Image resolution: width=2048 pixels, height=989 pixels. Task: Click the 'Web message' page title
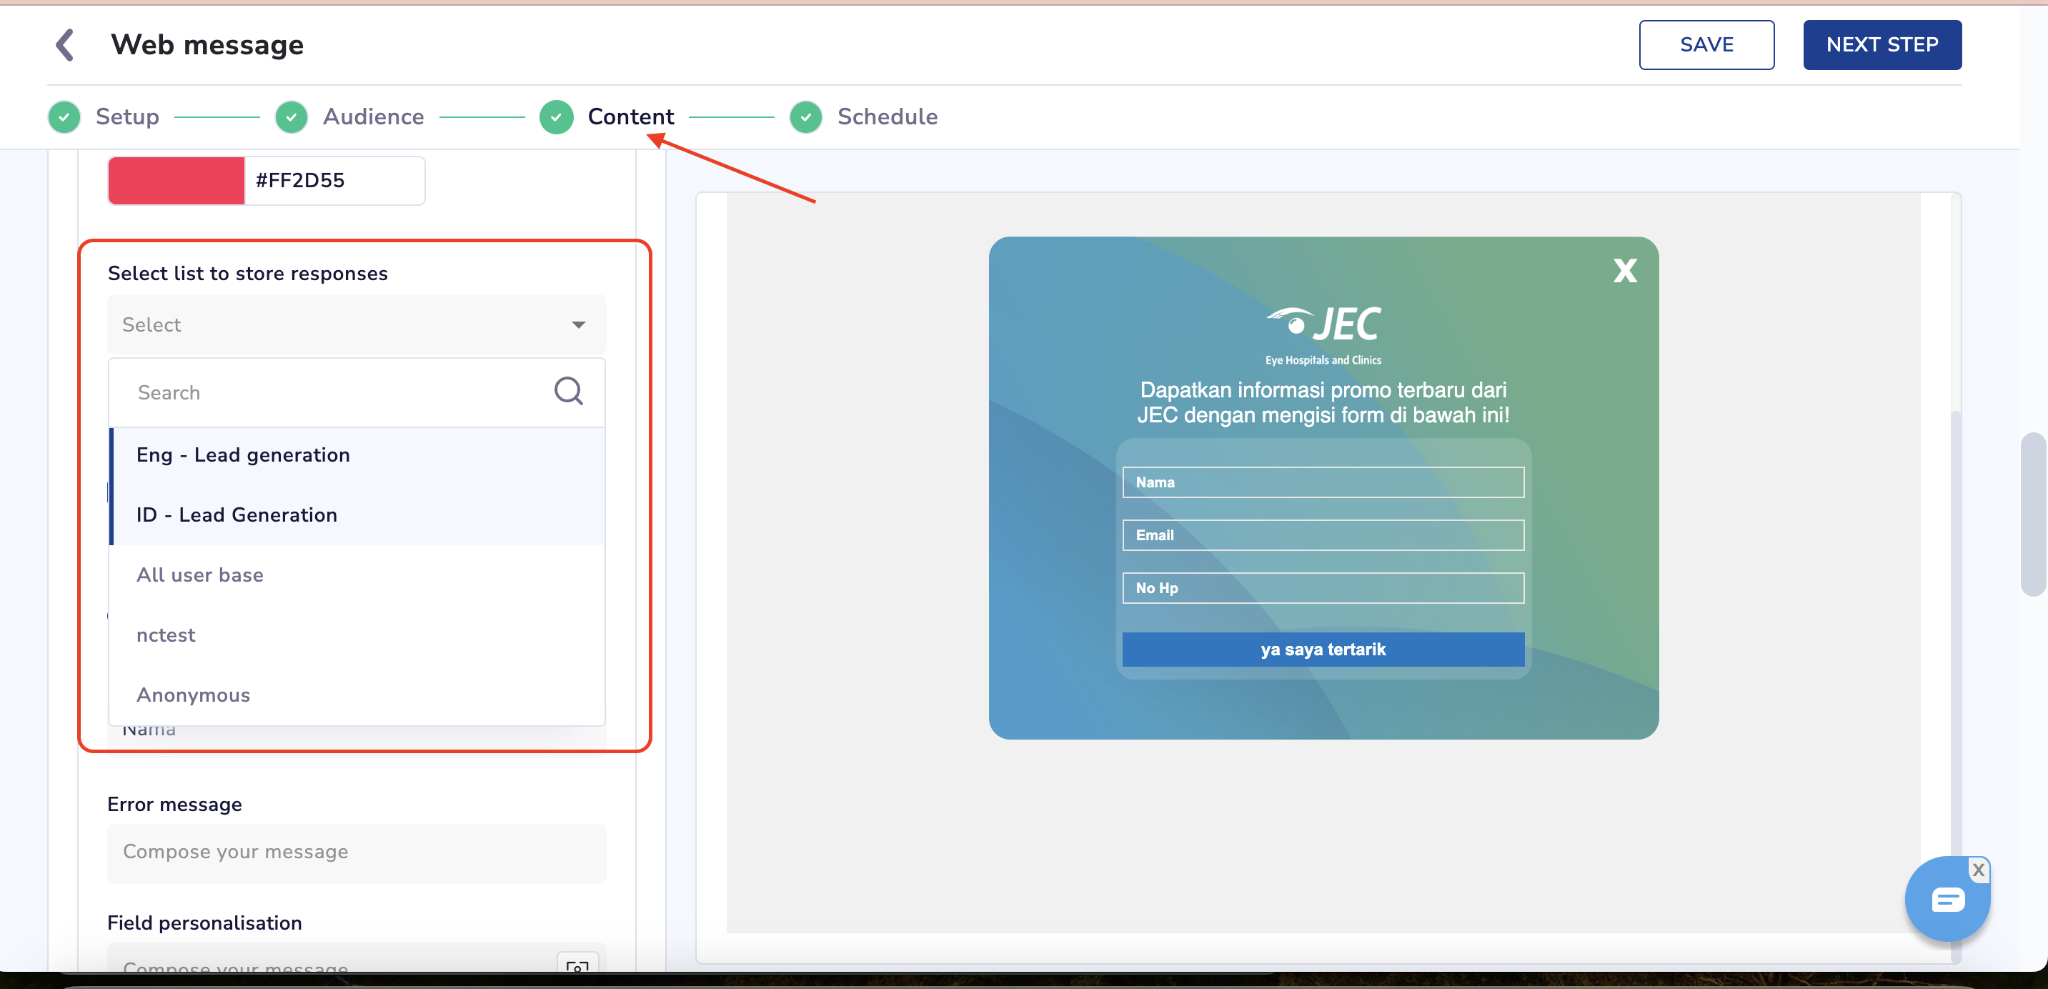coord(207,45)
